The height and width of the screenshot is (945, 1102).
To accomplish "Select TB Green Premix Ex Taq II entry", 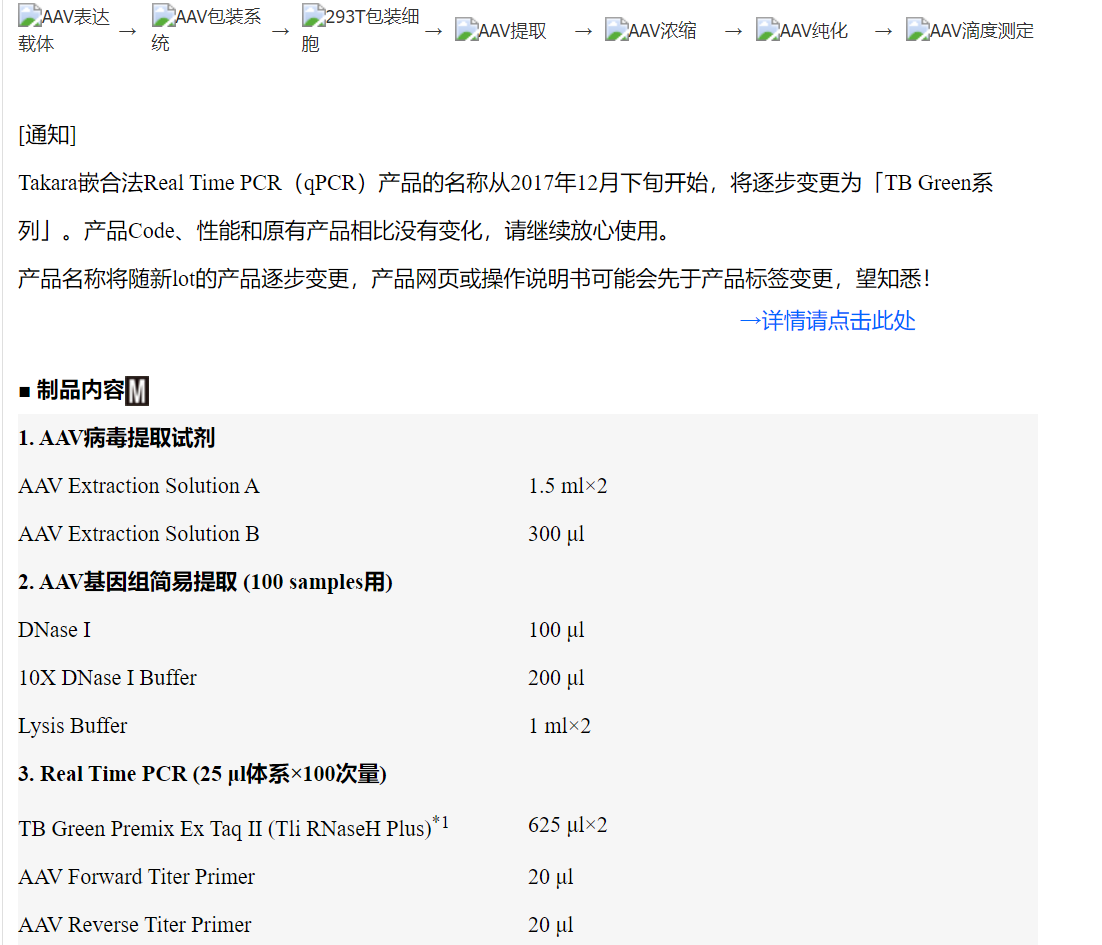I will click(225, 828).
